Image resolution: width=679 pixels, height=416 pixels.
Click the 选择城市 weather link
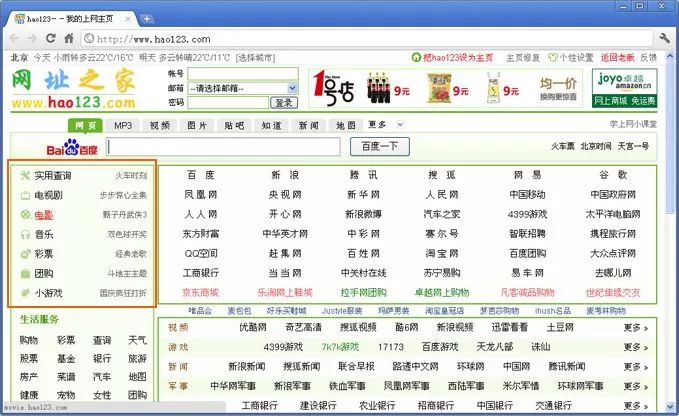(255, 58)
